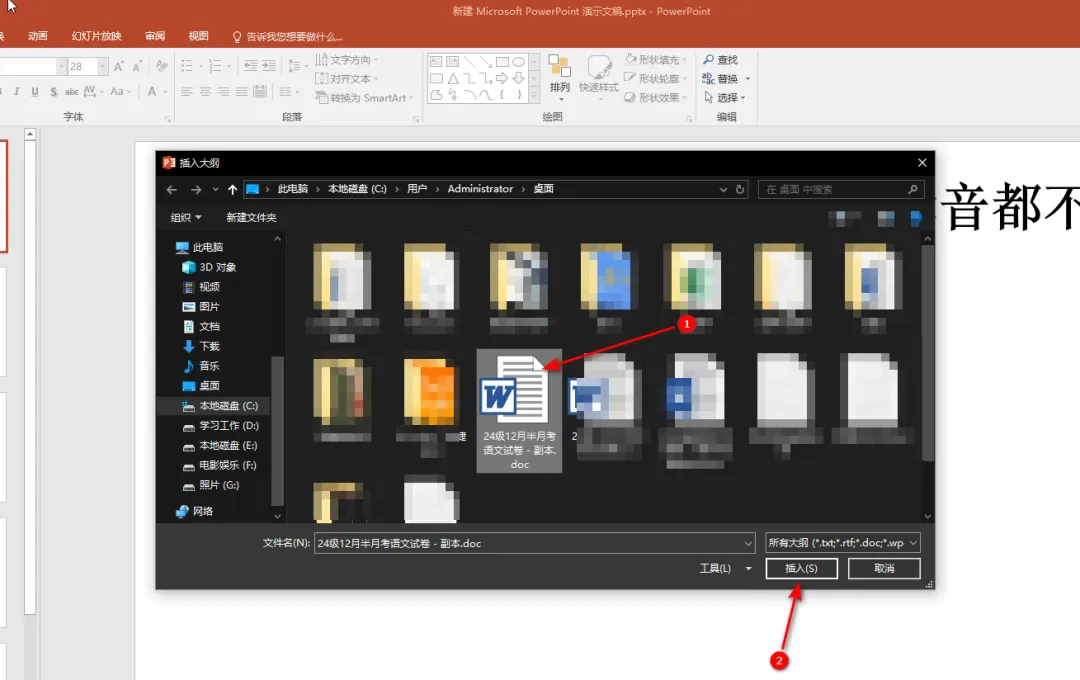Open the 审阅 ribbon tab
Screen dimensions: 1080x680
pos(155,36)
